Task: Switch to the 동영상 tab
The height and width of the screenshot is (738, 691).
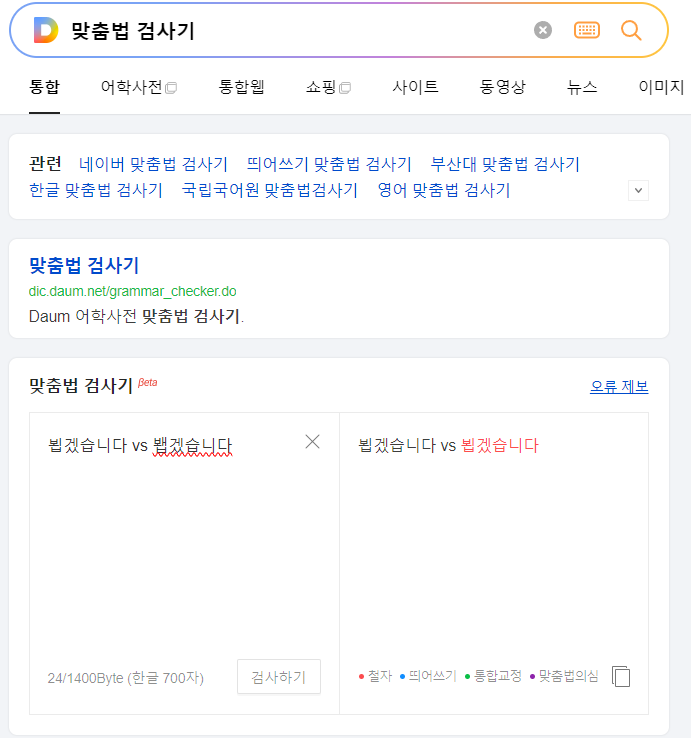Action: pos(502,87)
